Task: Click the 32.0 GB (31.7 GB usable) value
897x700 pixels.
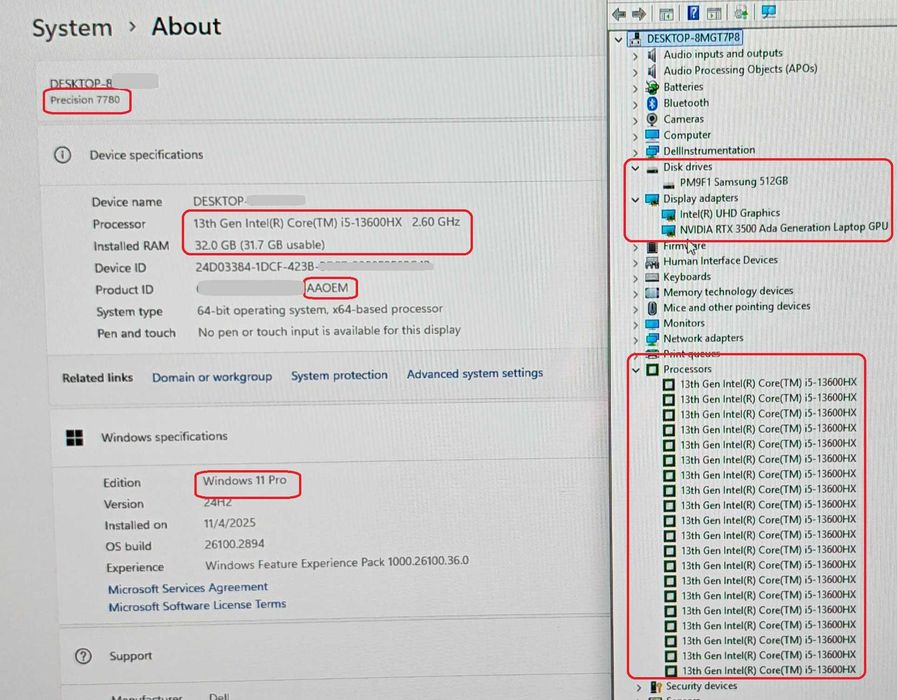Action: pos(260,245)
